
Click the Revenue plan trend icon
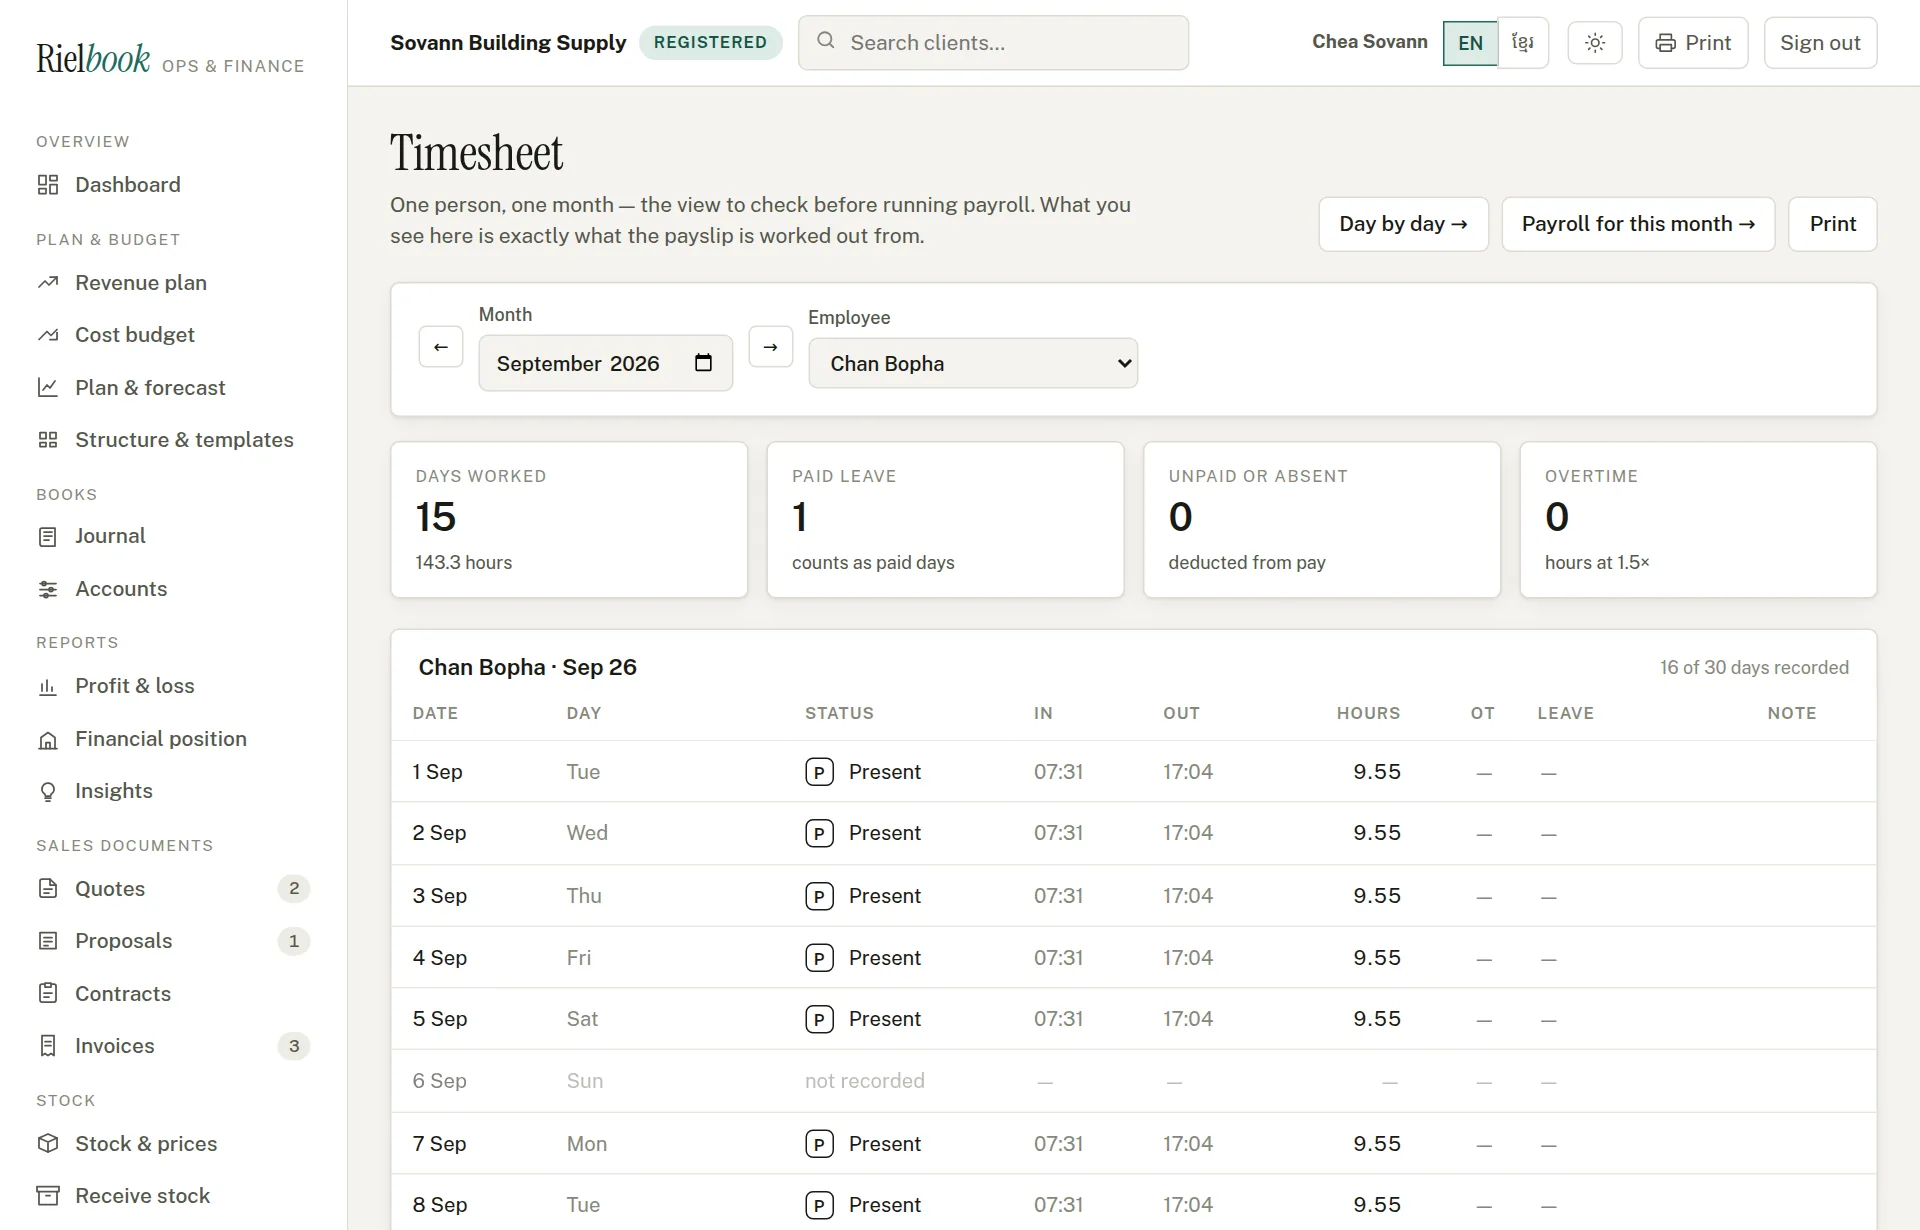tap(48, 283)
